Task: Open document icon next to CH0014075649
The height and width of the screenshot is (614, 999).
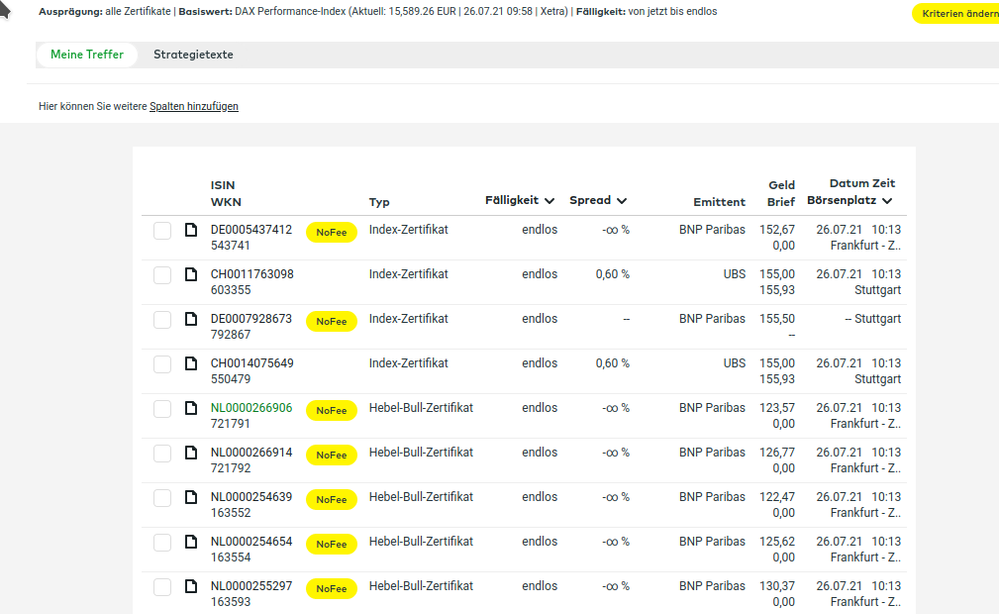Action: 191,364
